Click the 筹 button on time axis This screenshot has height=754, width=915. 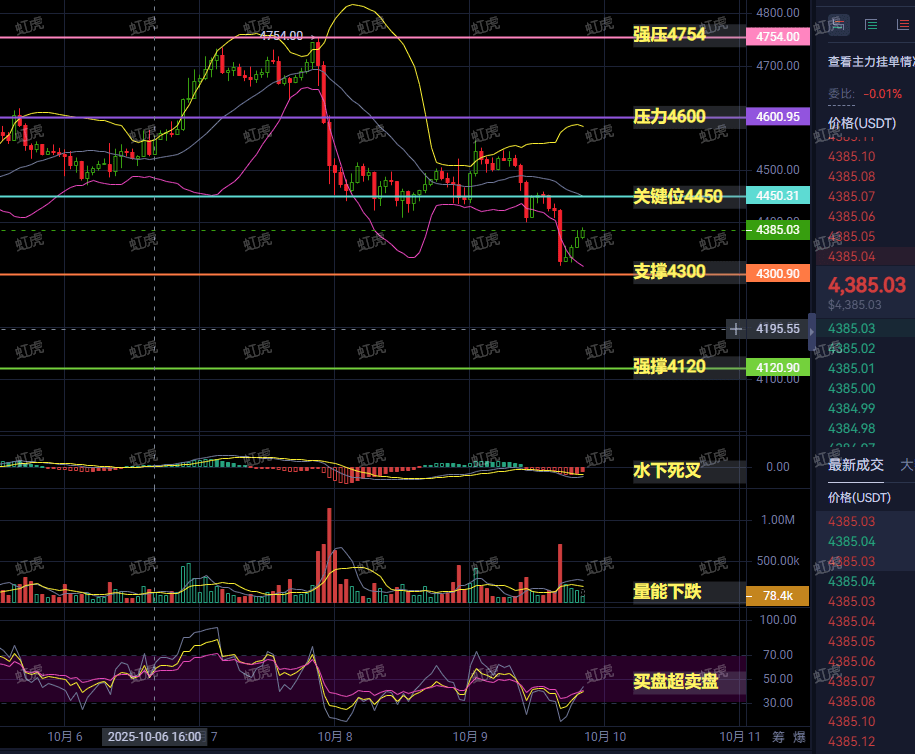tap(778, 736)
